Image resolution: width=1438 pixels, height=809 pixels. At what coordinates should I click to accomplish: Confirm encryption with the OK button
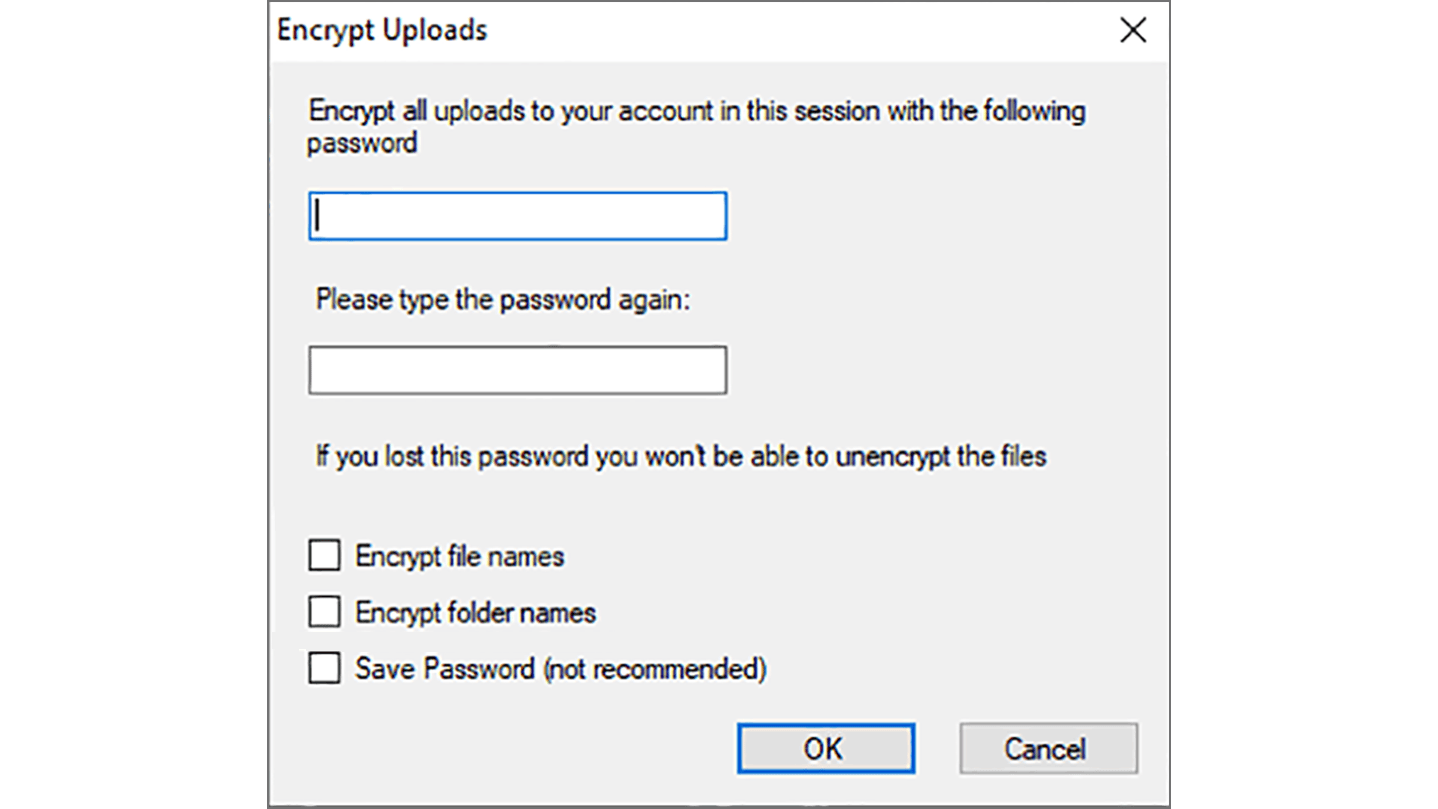pyautogui.click(x=825, y=749)
